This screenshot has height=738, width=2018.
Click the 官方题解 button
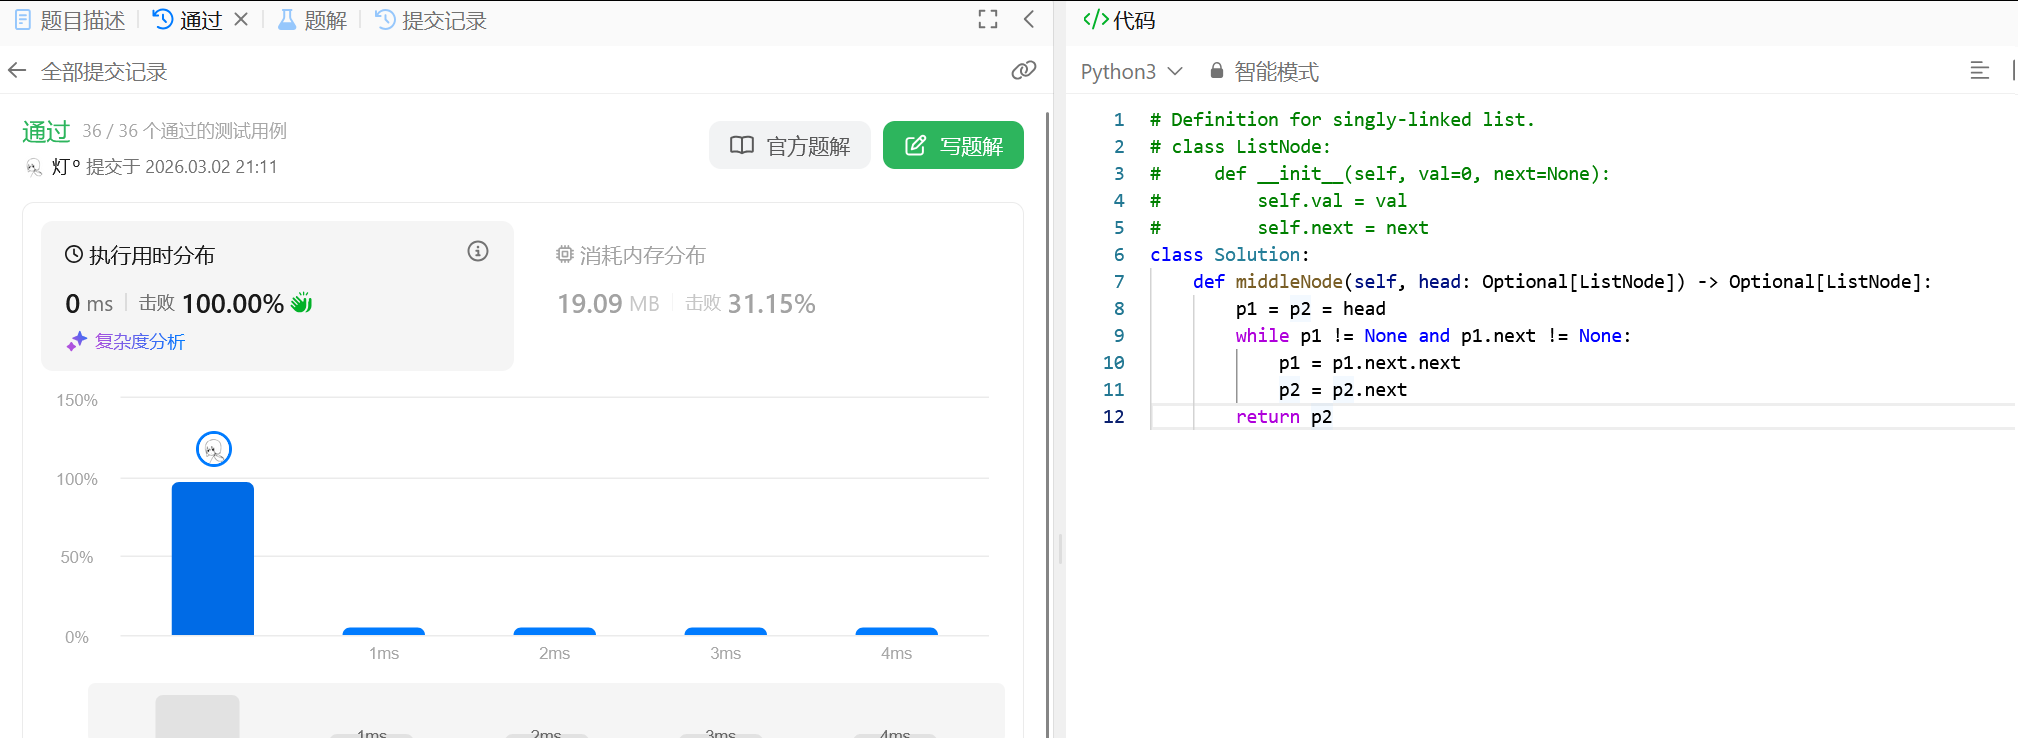tap(789, 146)
